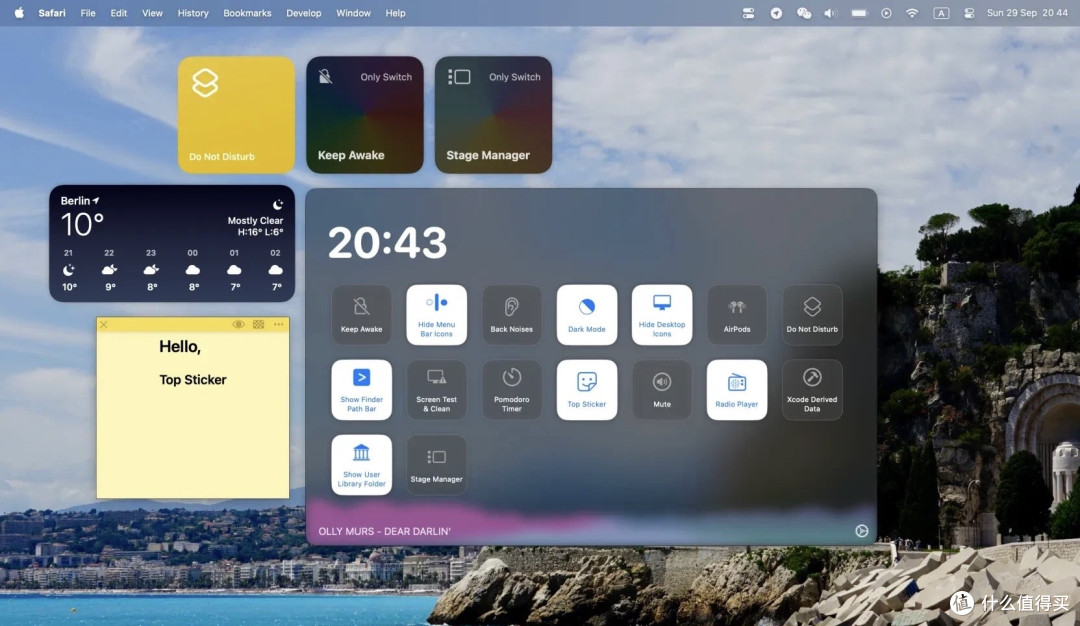Click the Stage Manager desktop widget

493,115
